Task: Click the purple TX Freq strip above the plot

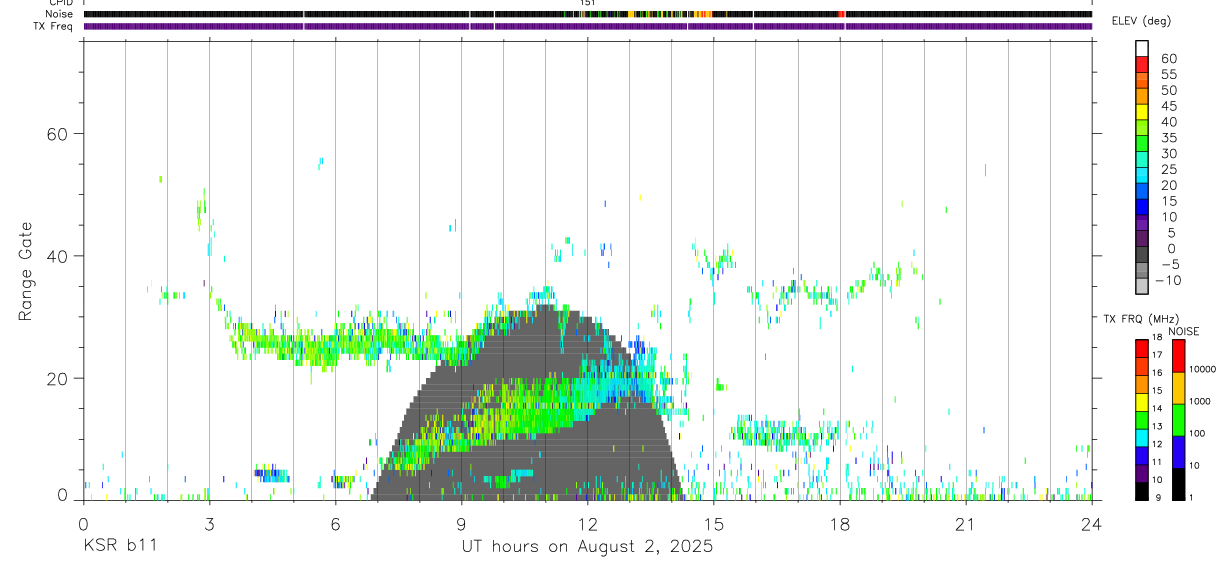Action: [x=587, y=26]
